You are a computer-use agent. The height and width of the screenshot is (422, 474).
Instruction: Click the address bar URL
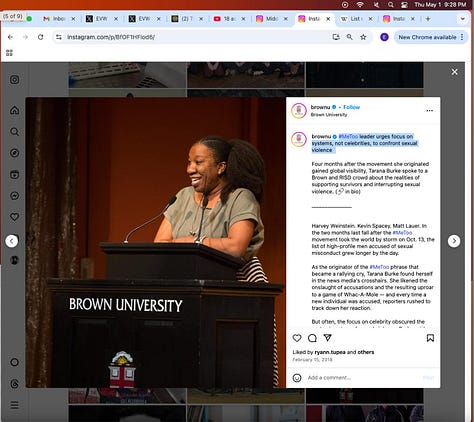click(x=111, y=37)
